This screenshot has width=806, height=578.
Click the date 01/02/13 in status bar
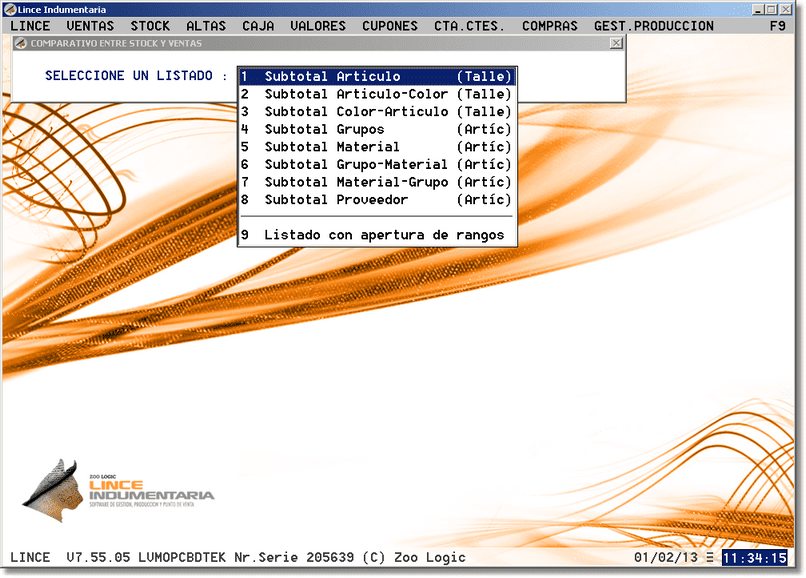666,557
